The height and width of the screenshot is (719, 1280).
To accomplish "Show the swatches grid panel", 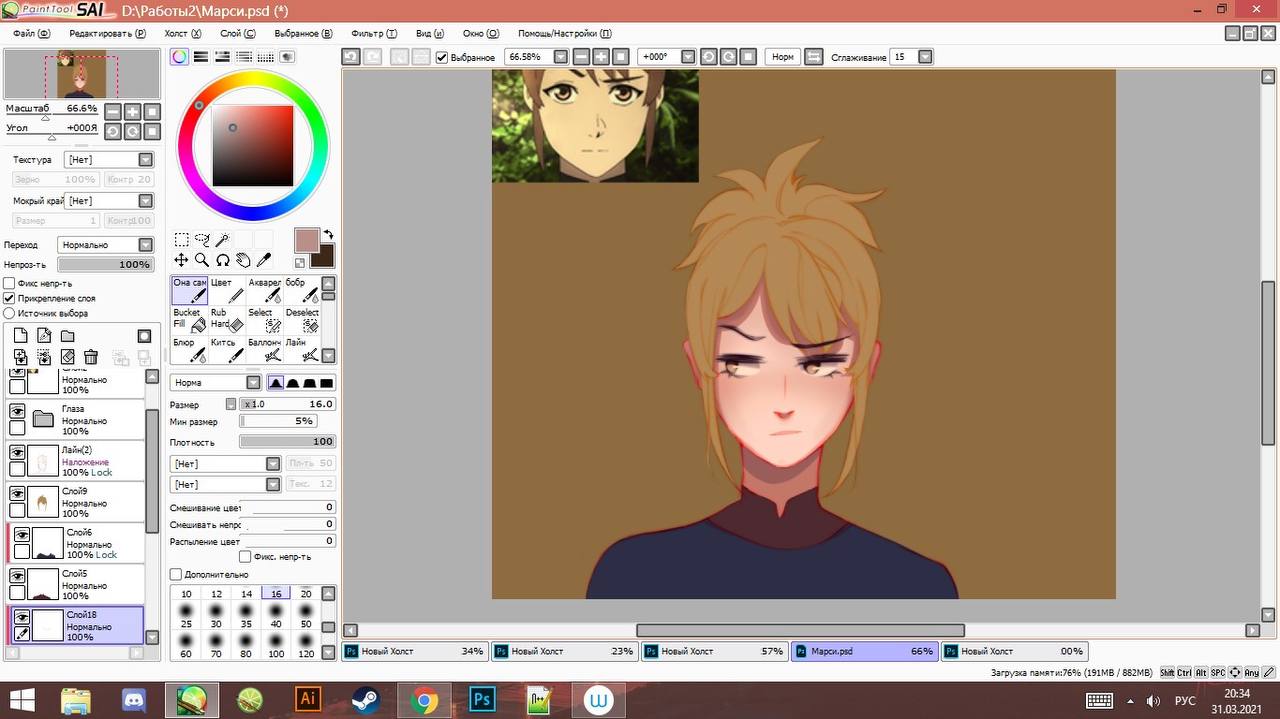I will [266, 57].
